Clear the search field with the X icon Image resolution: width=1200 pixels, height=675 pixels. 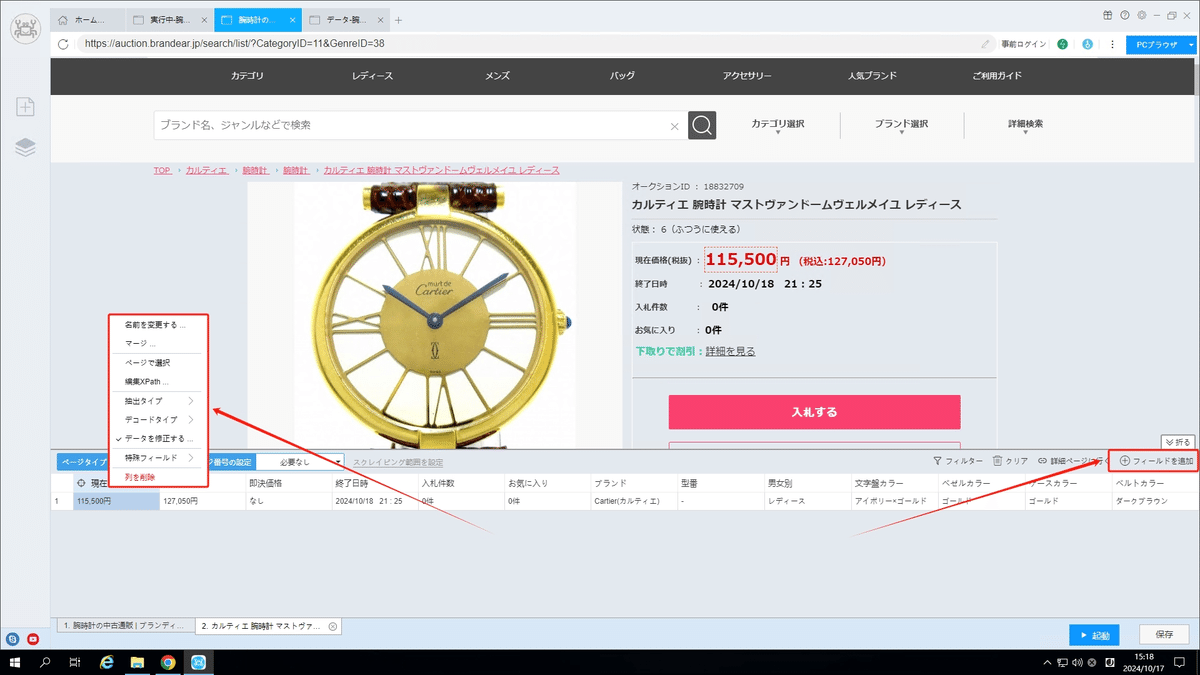674,126
